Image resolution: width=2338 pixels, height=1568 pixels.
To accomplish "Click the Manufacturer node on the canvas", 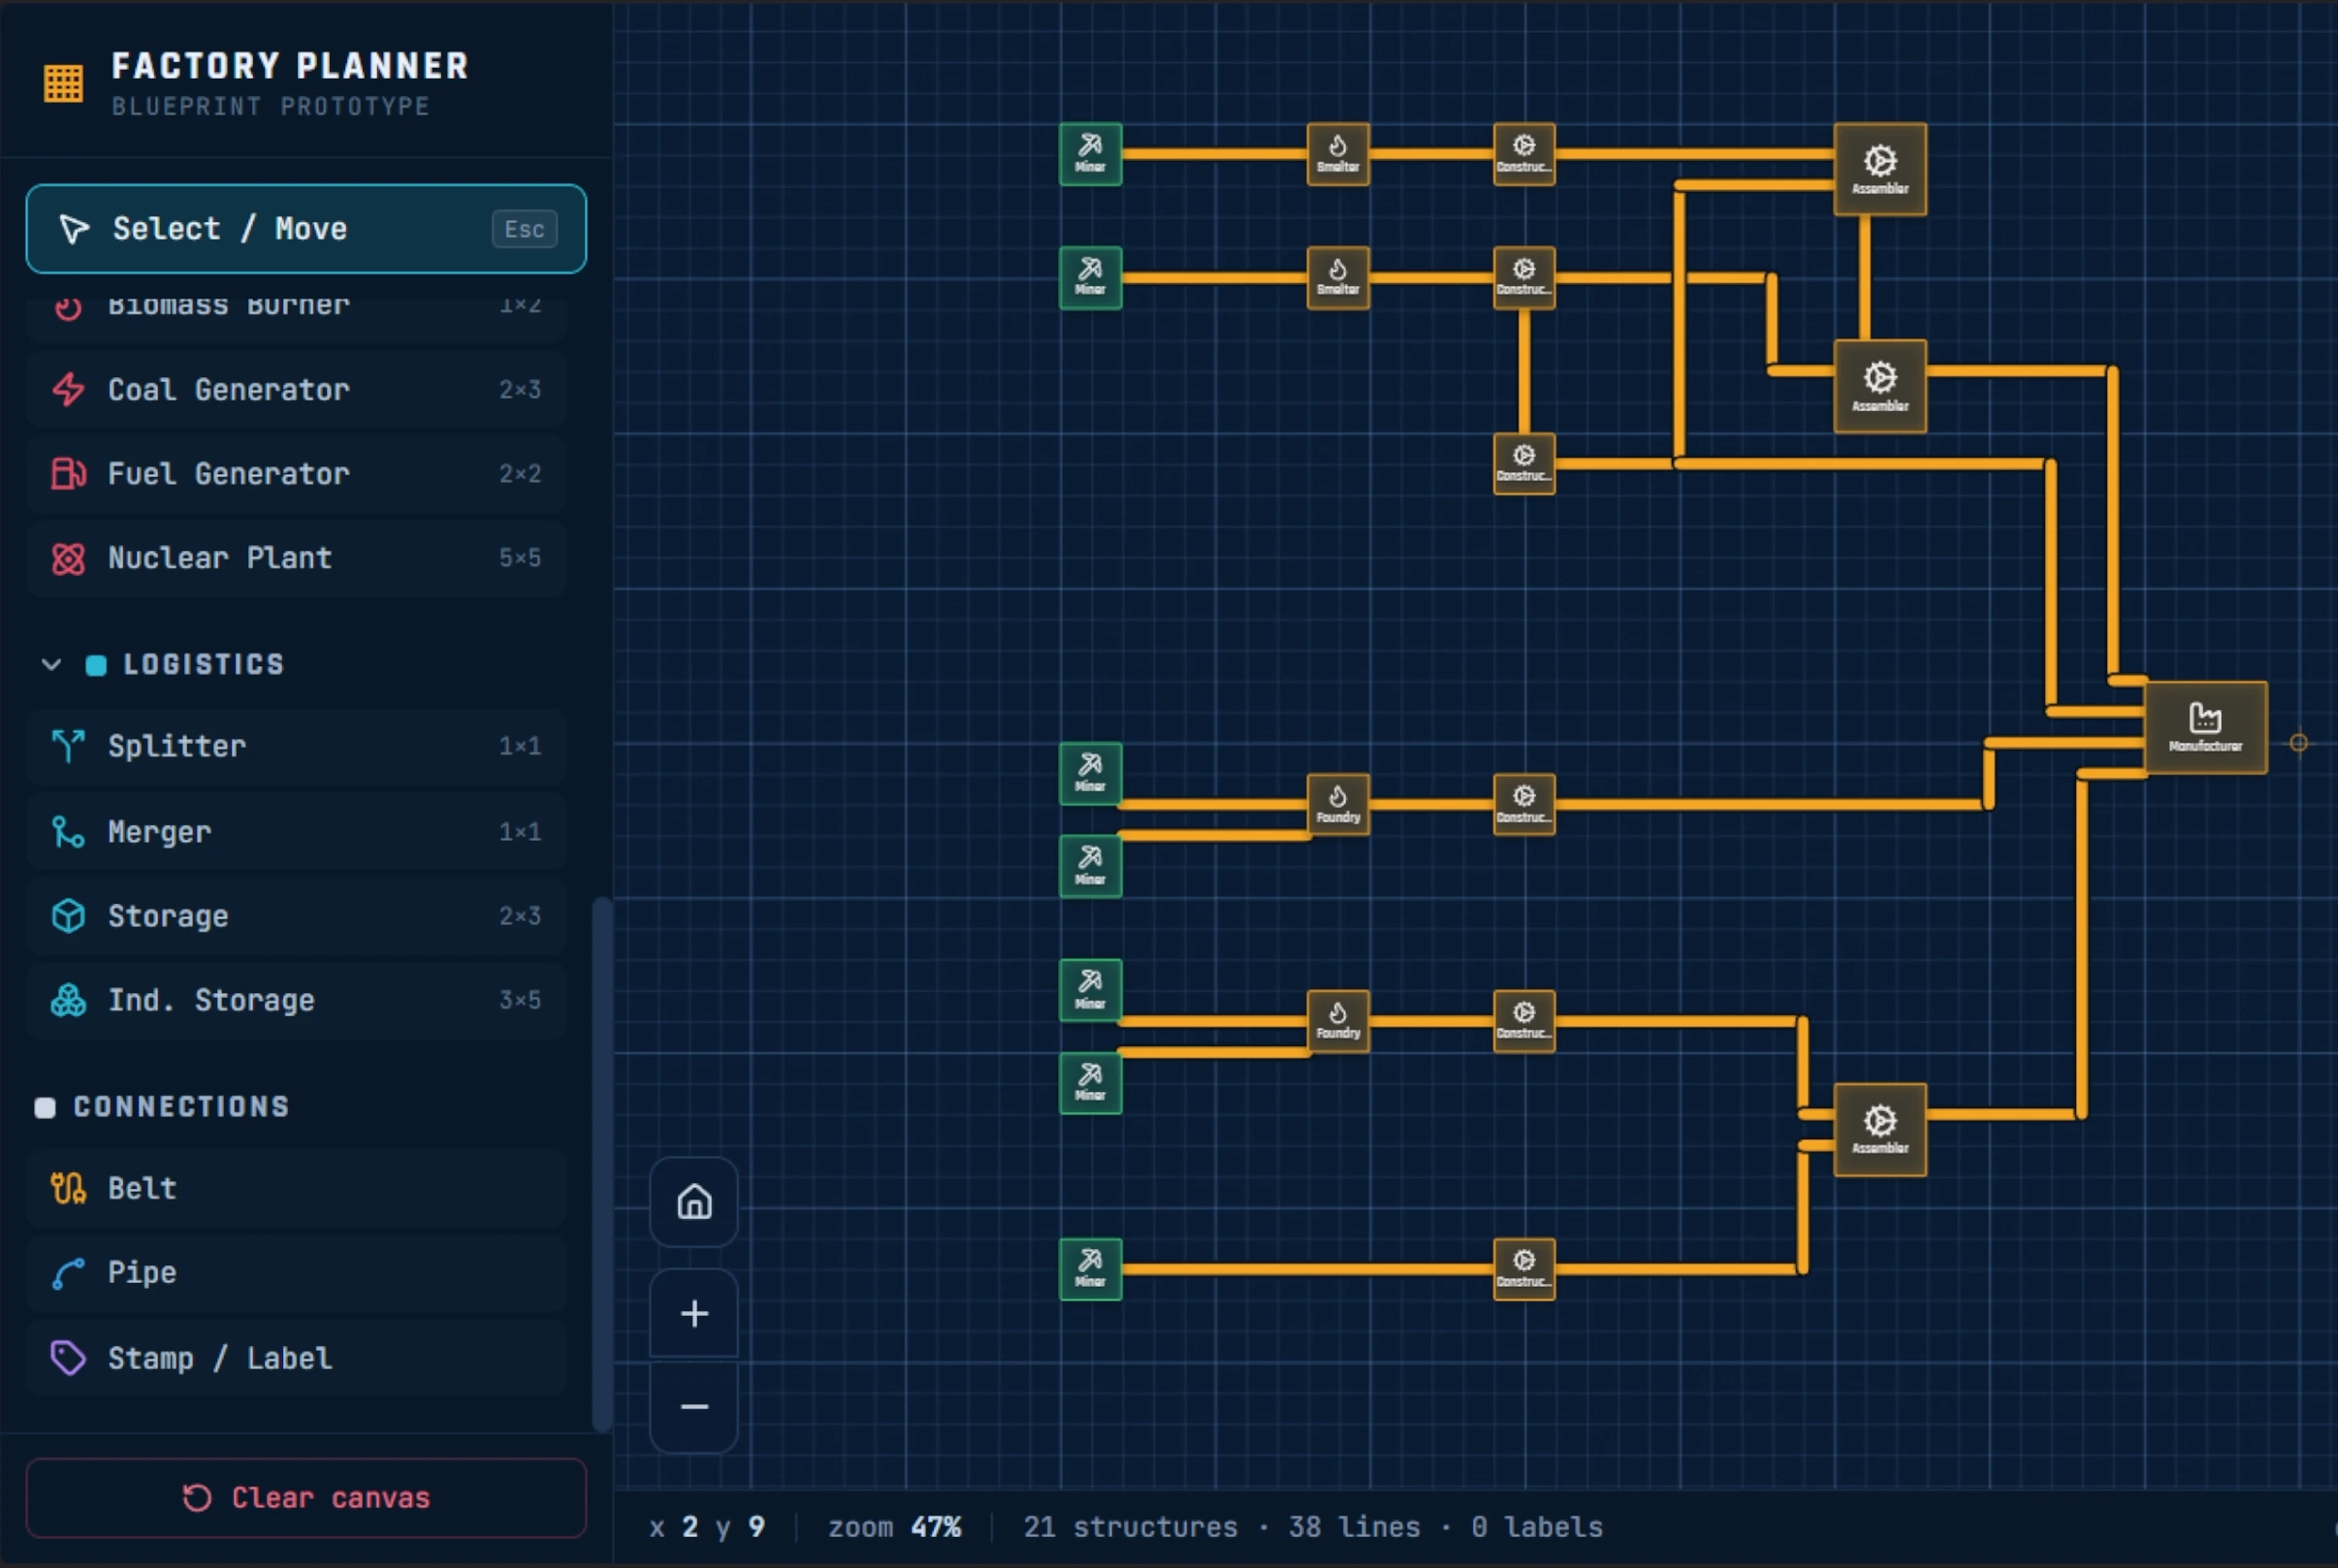I will 2205,727.
